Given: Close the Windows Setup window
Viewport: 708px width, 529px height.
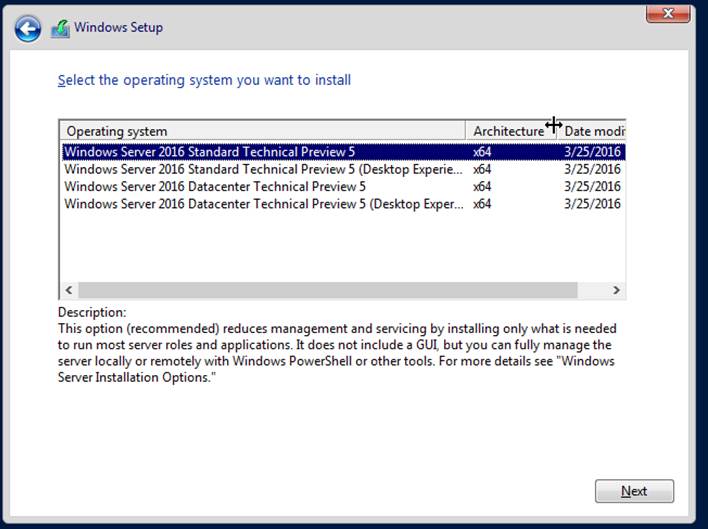Looking at the screenshot, I should point(668,14).
